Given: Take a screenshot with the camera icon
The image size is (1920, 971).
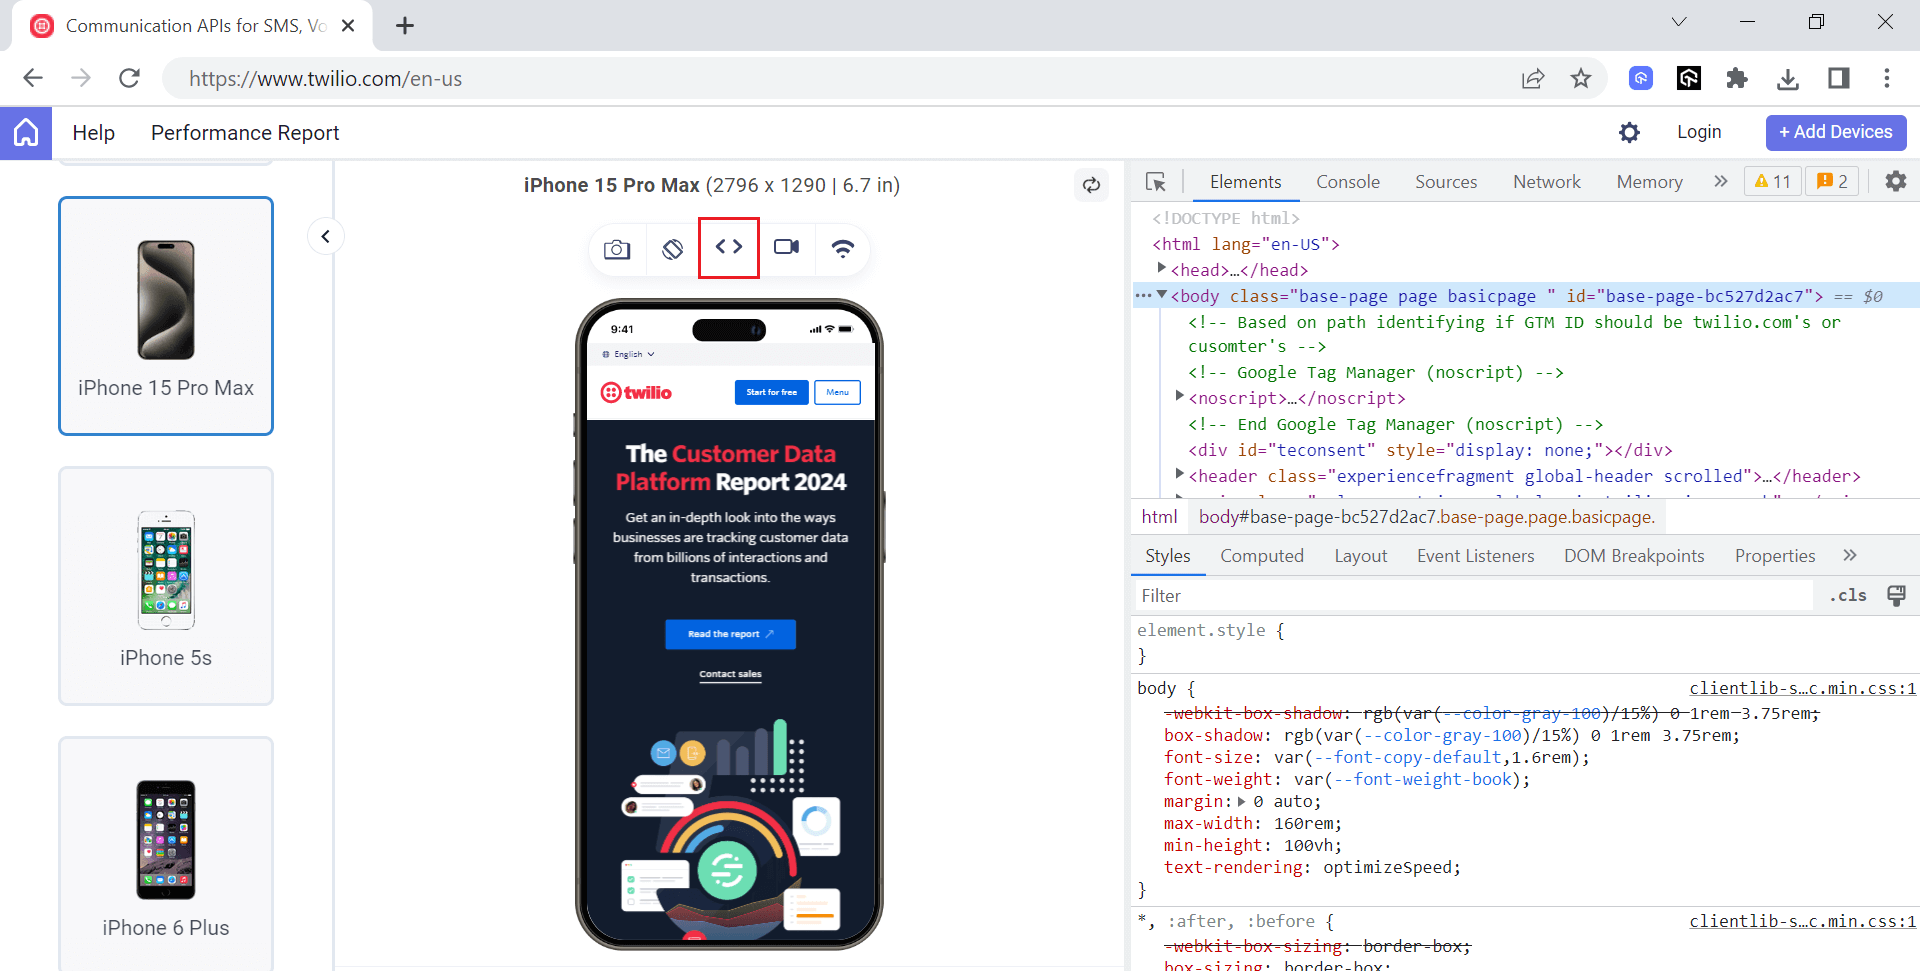Looking at the screenshot, I should tap(617, 248).
